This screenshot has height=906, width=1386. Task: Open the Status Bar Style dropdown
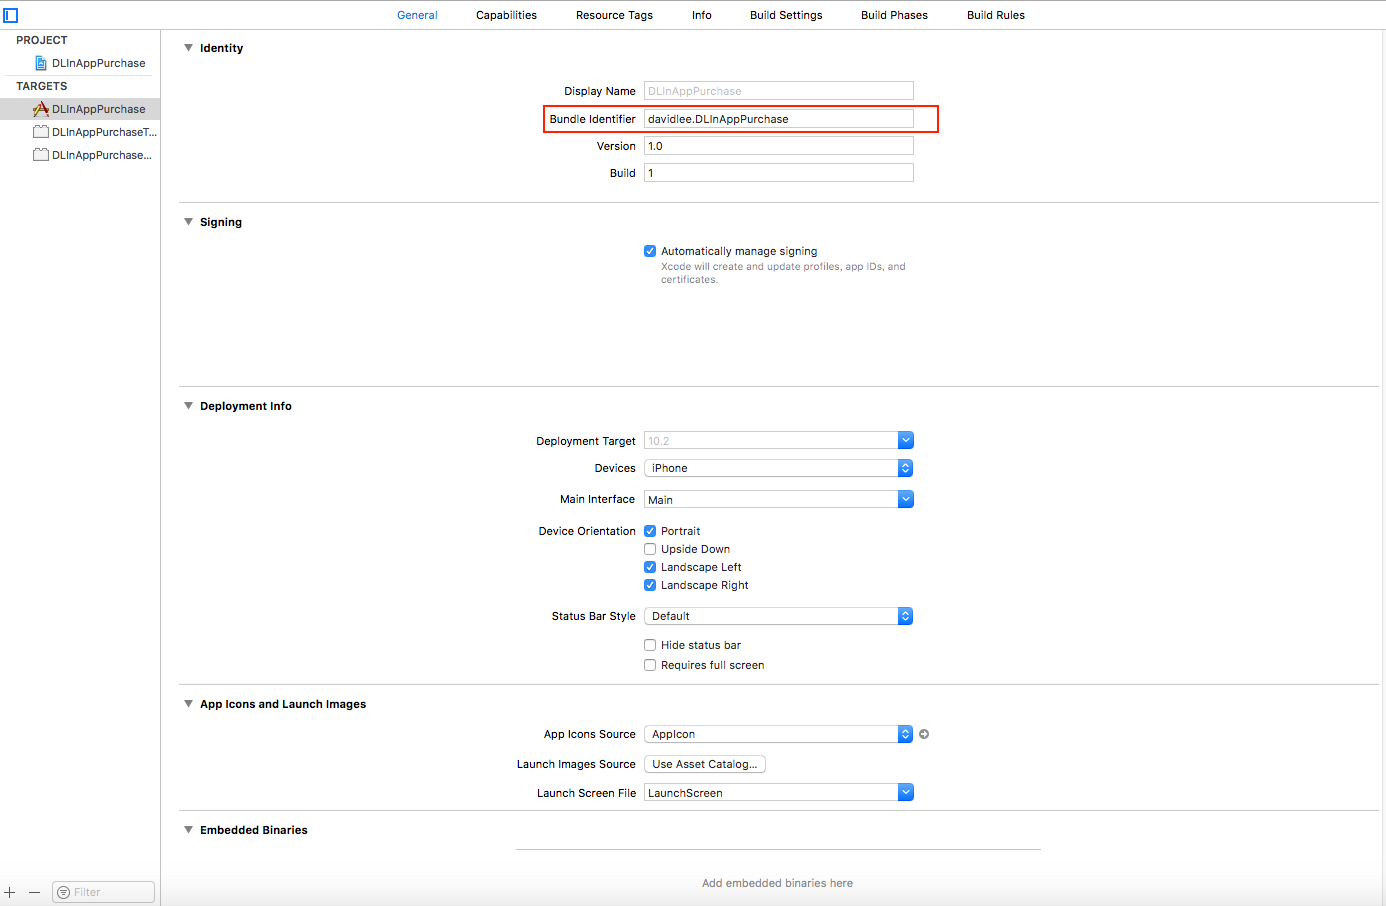779,616
